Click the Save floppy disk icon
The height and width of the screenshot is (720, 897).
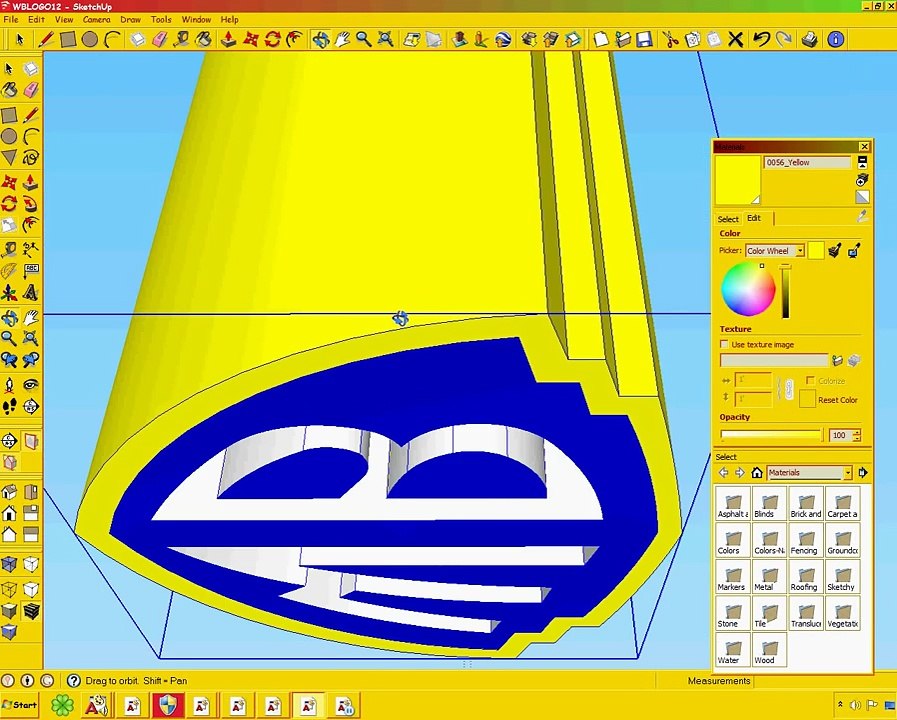(645, 39)
